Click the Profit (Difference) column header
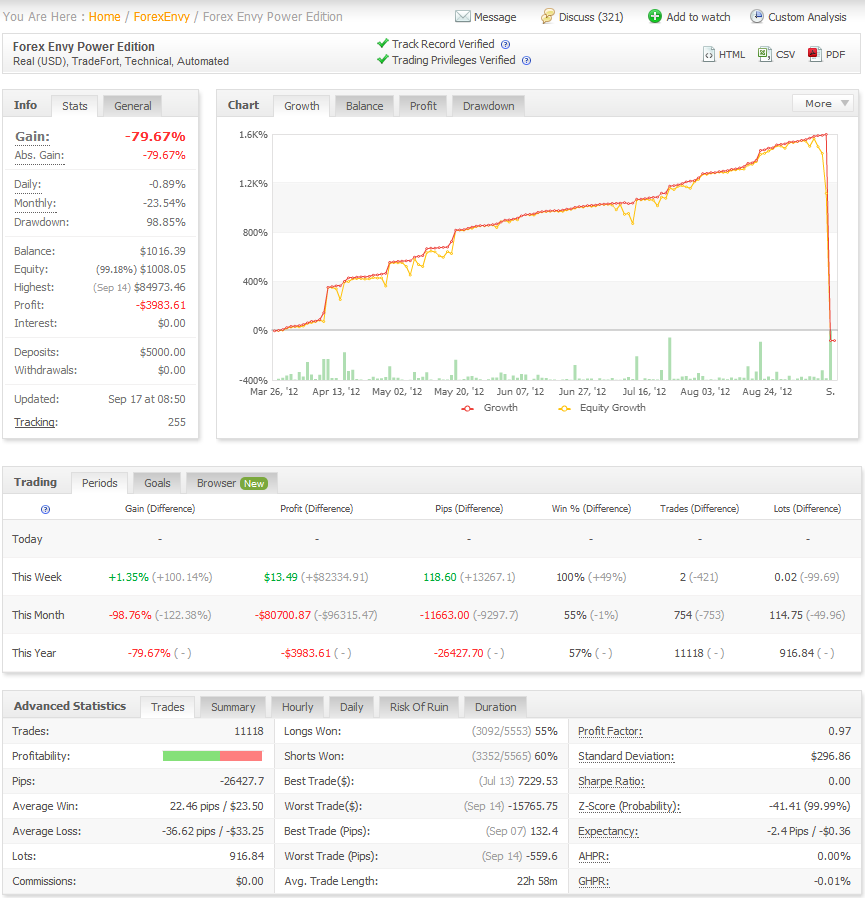 point(317,509)
